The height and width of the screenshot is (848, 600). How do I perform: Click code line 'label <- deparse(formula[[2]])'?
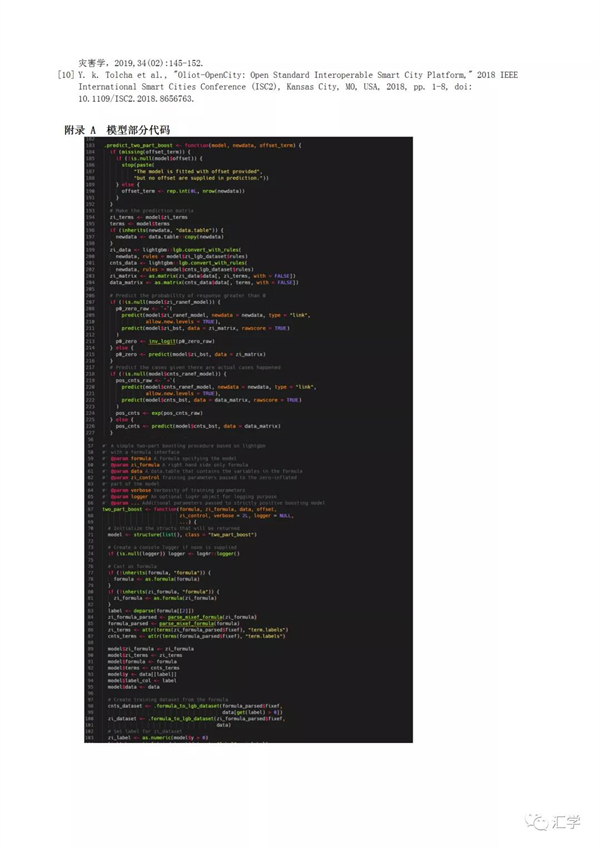click(151, 611)
